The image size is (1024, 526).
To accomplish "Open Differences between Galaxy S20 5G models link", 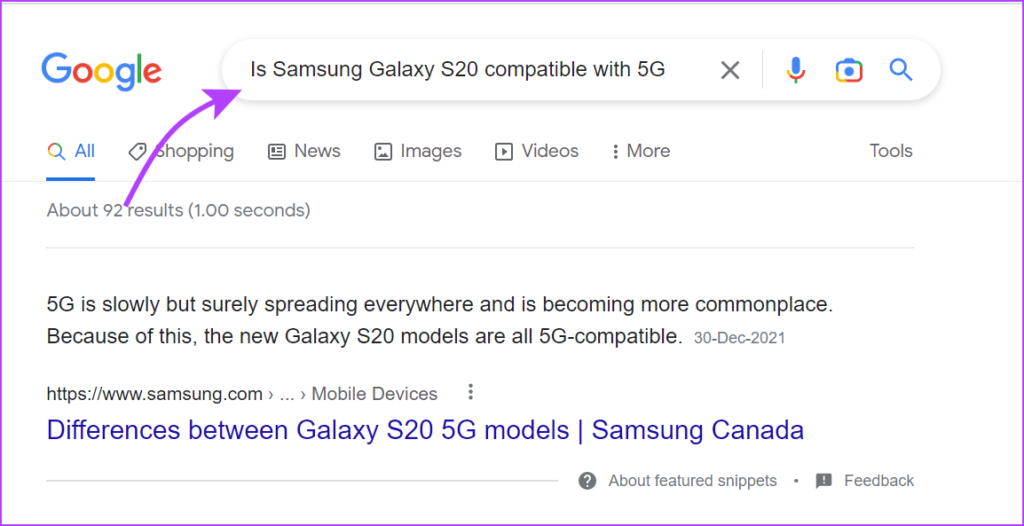I will tap(425, 431).
